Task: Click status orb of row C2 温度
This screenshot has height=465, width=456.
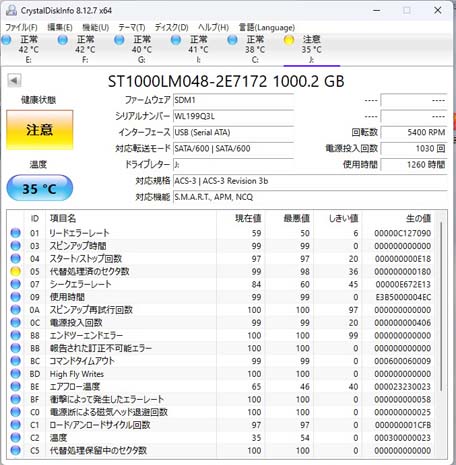Action: 15,438
